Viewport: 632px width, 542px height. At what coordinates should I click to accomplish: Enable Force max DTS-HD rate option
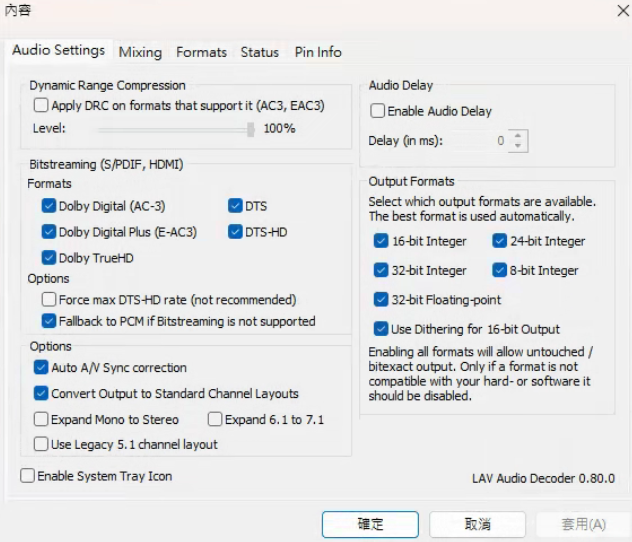[x=49, y=299]
